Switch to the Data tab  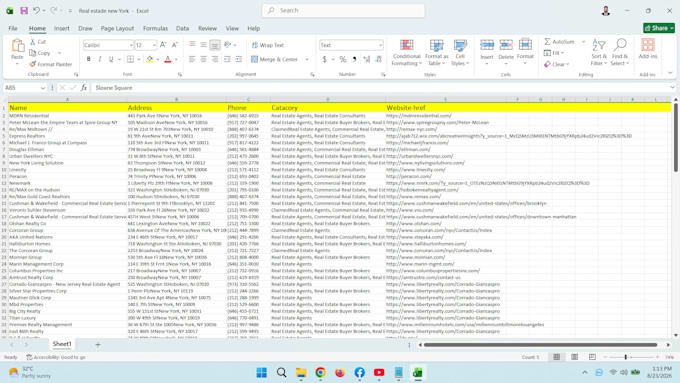pos(182,28)
